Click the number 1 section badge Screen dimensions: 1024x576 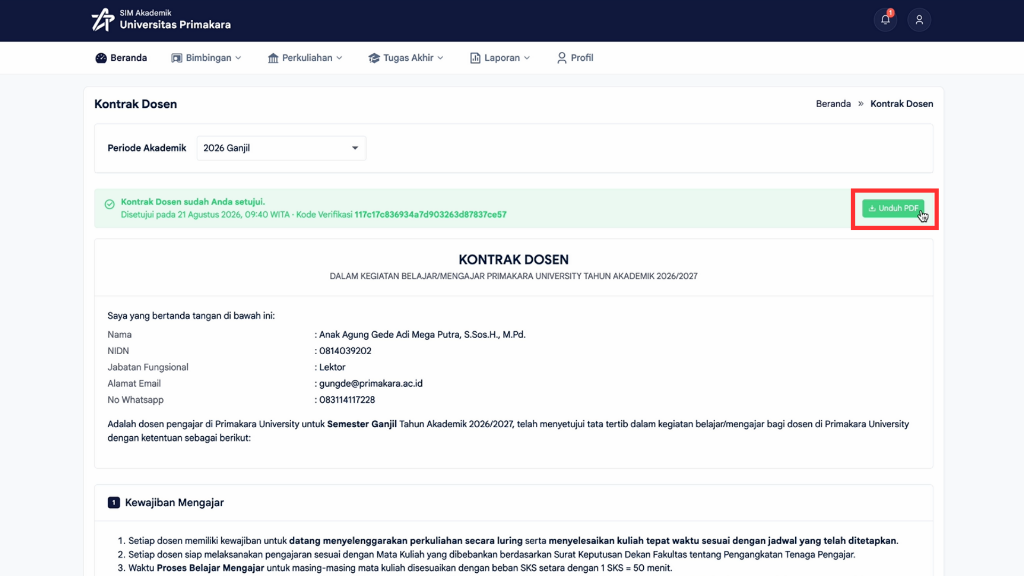tap(114, 502)
